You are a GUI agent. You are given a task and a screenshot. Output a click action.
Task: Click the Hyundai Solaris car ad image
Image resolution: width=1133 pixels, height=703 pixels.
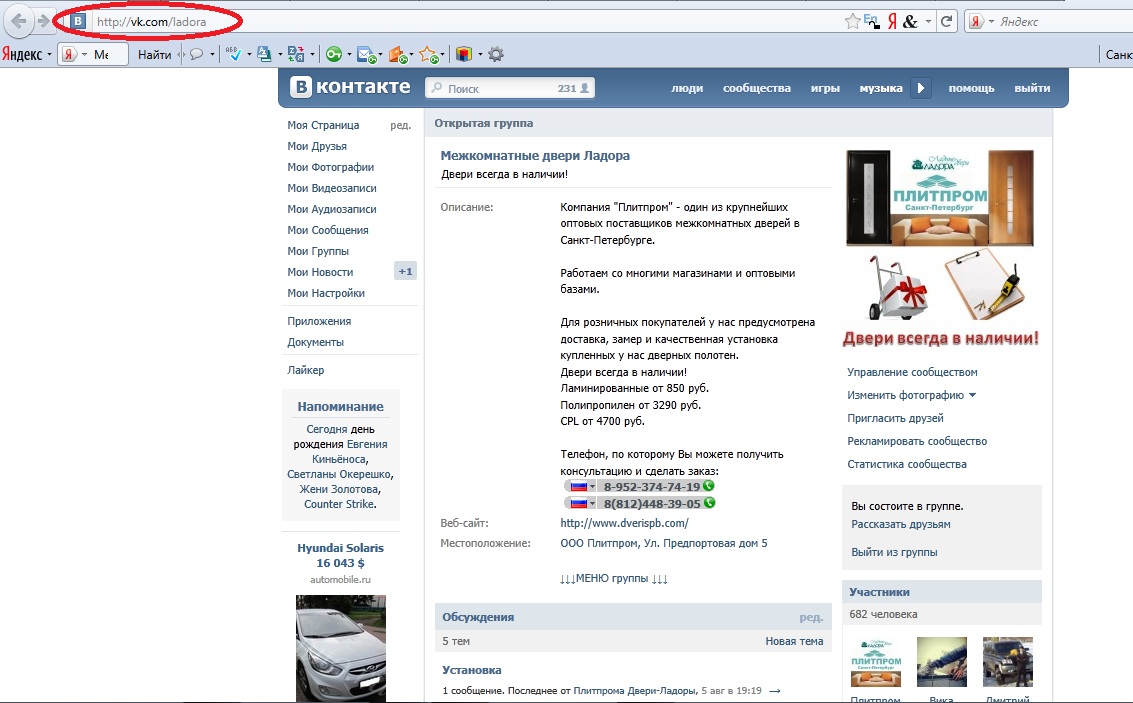[x=340, y=648]
